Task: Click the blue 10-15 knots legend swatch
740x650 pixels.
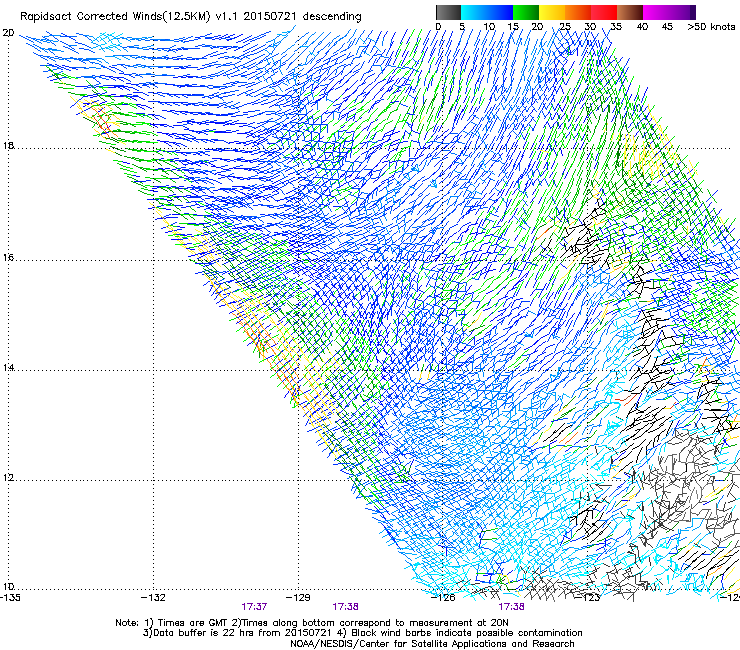Action: coord(500,12)
